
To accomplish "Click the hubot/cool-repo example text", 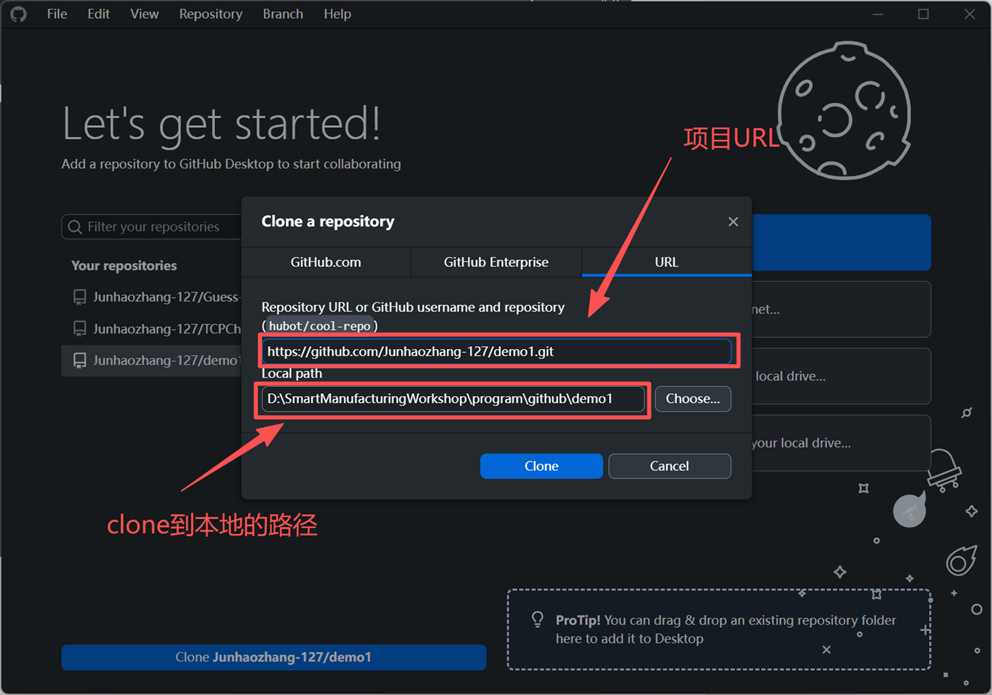I will point(319,326).
